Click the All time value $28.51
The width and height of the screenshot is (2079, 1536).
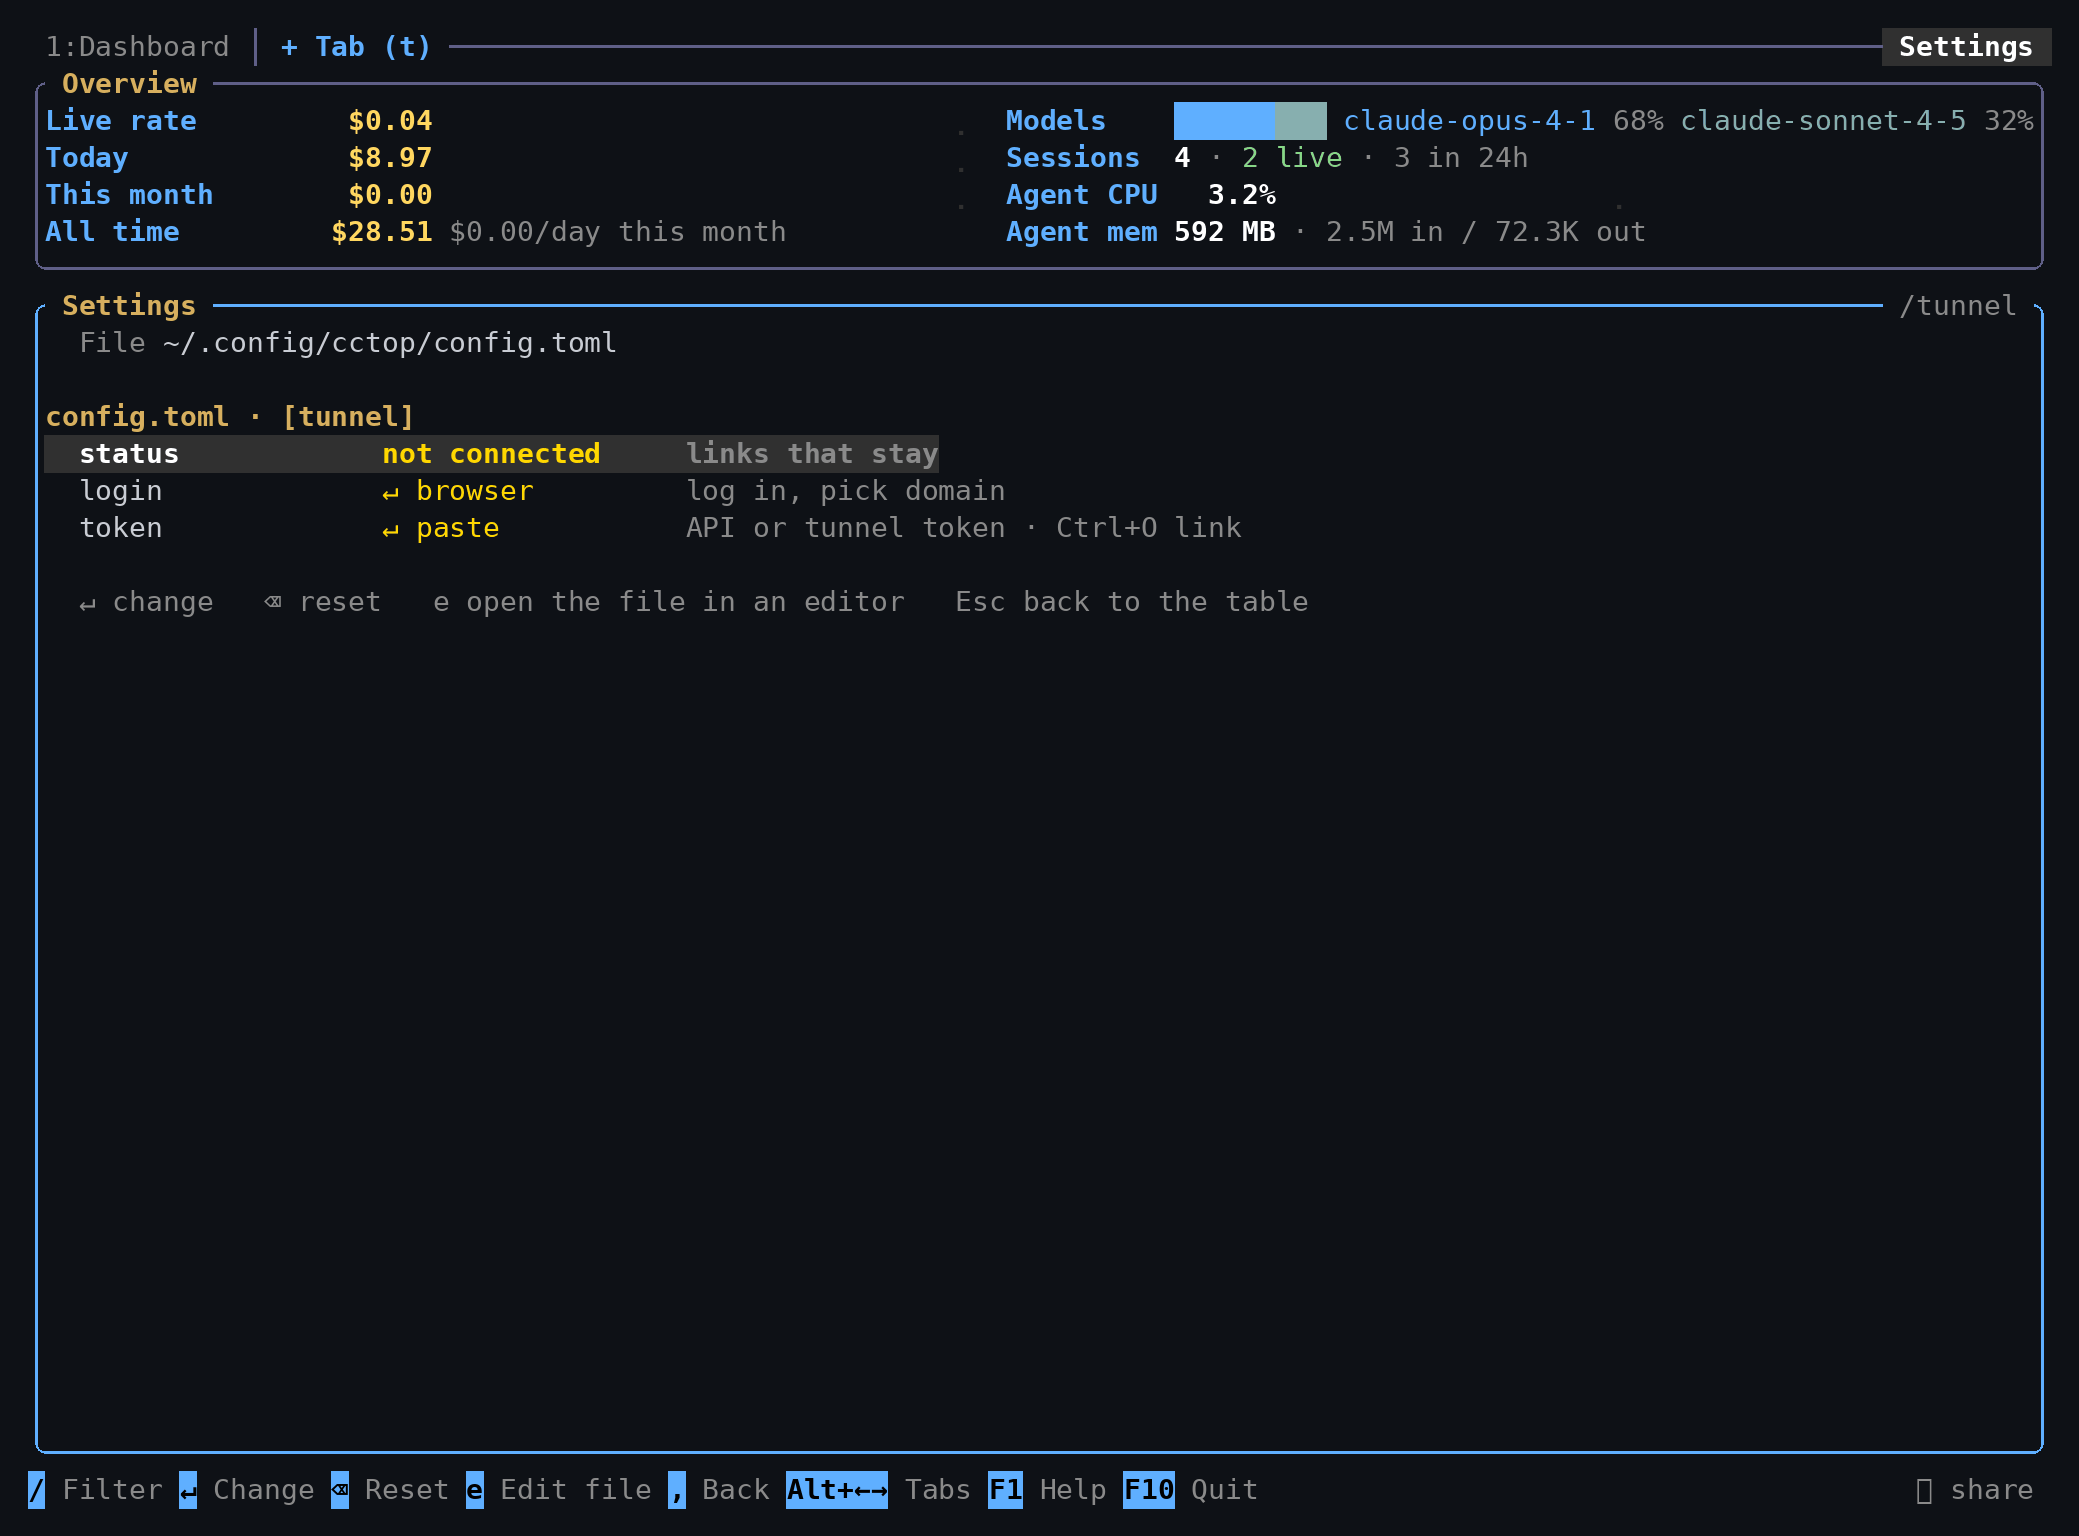coord(382,232)
